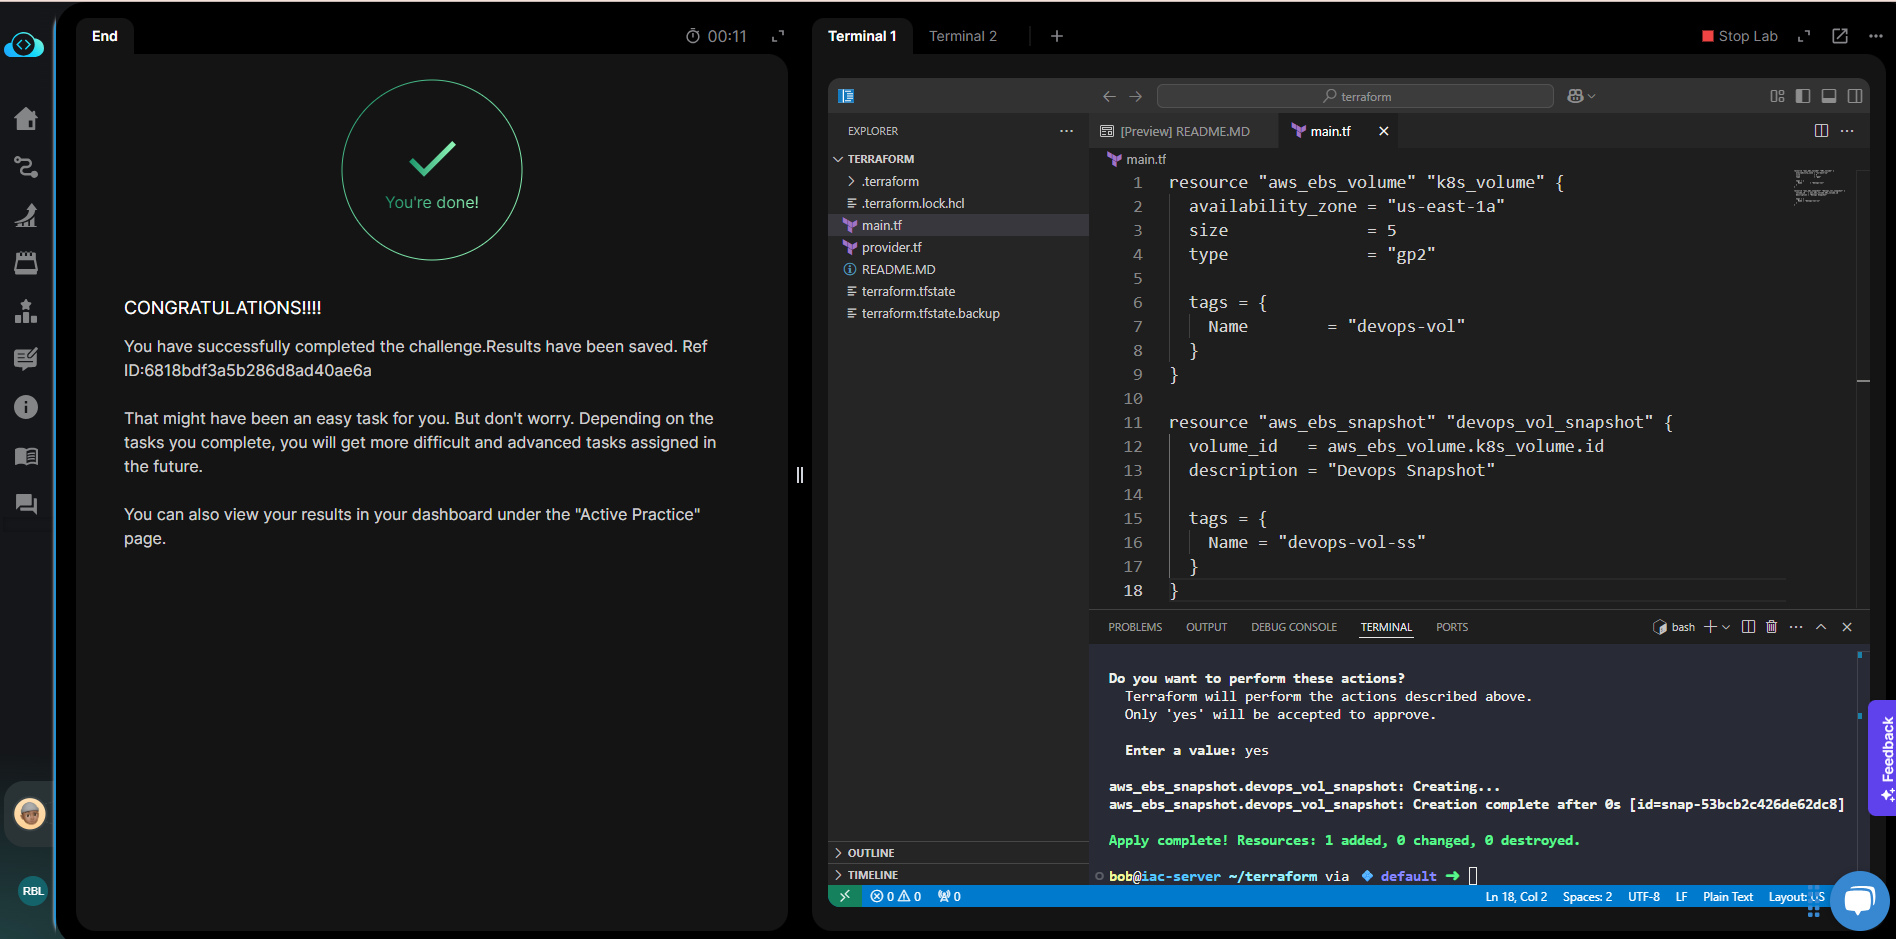Open the PROBLEMS panel tab

pos(1135,627)
